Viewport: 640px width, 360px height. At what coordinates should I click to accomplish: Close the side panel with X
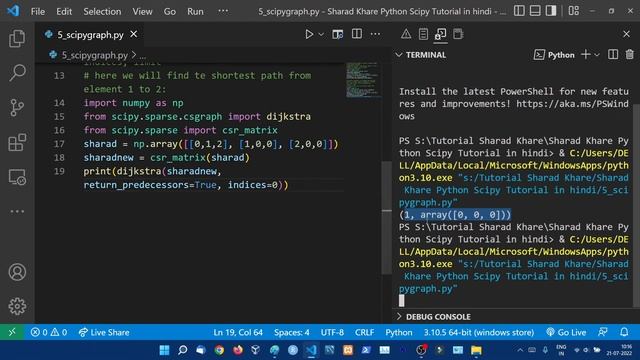pyautogui.click(x=627, y=34)
